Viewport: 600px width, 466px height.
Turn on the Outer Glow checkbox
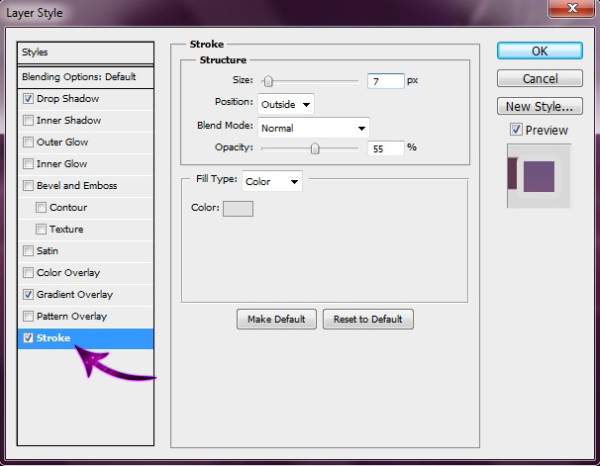point(28,143)
